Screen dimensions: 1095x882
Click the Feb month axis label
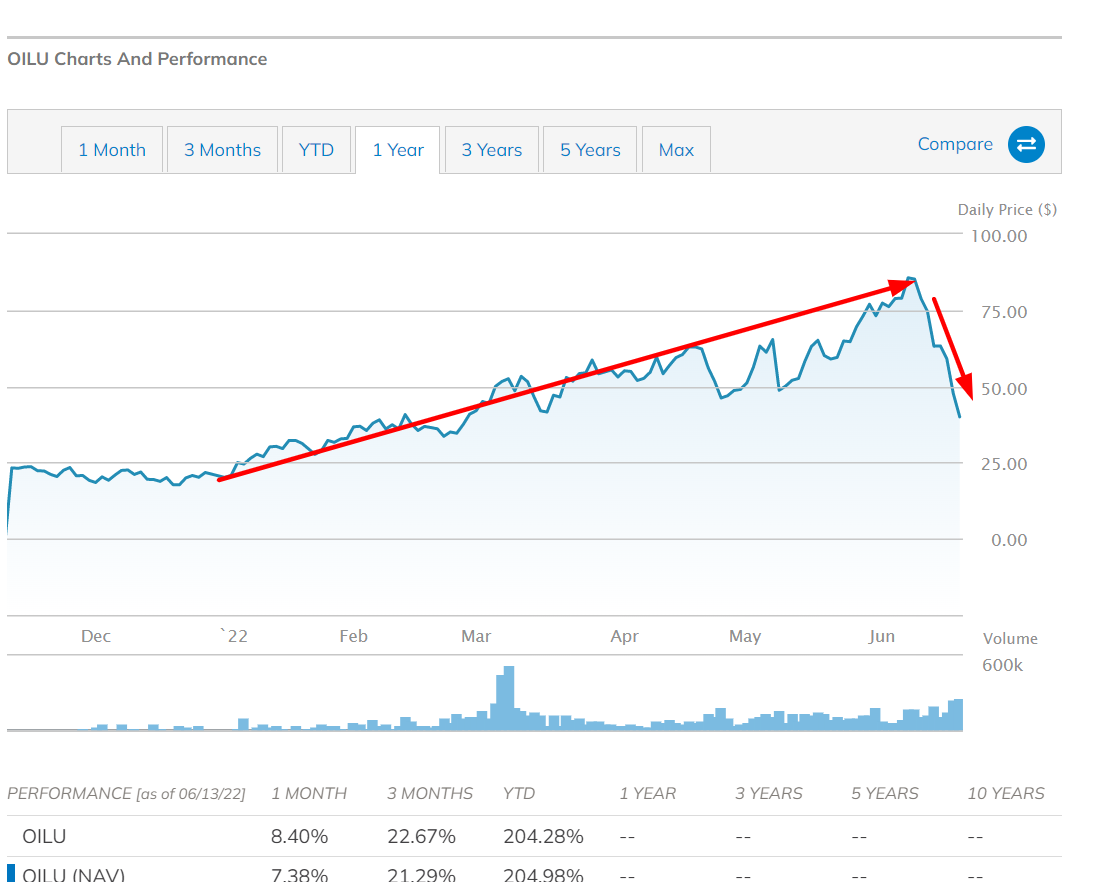pyautogui.click(x=353, y=636)
